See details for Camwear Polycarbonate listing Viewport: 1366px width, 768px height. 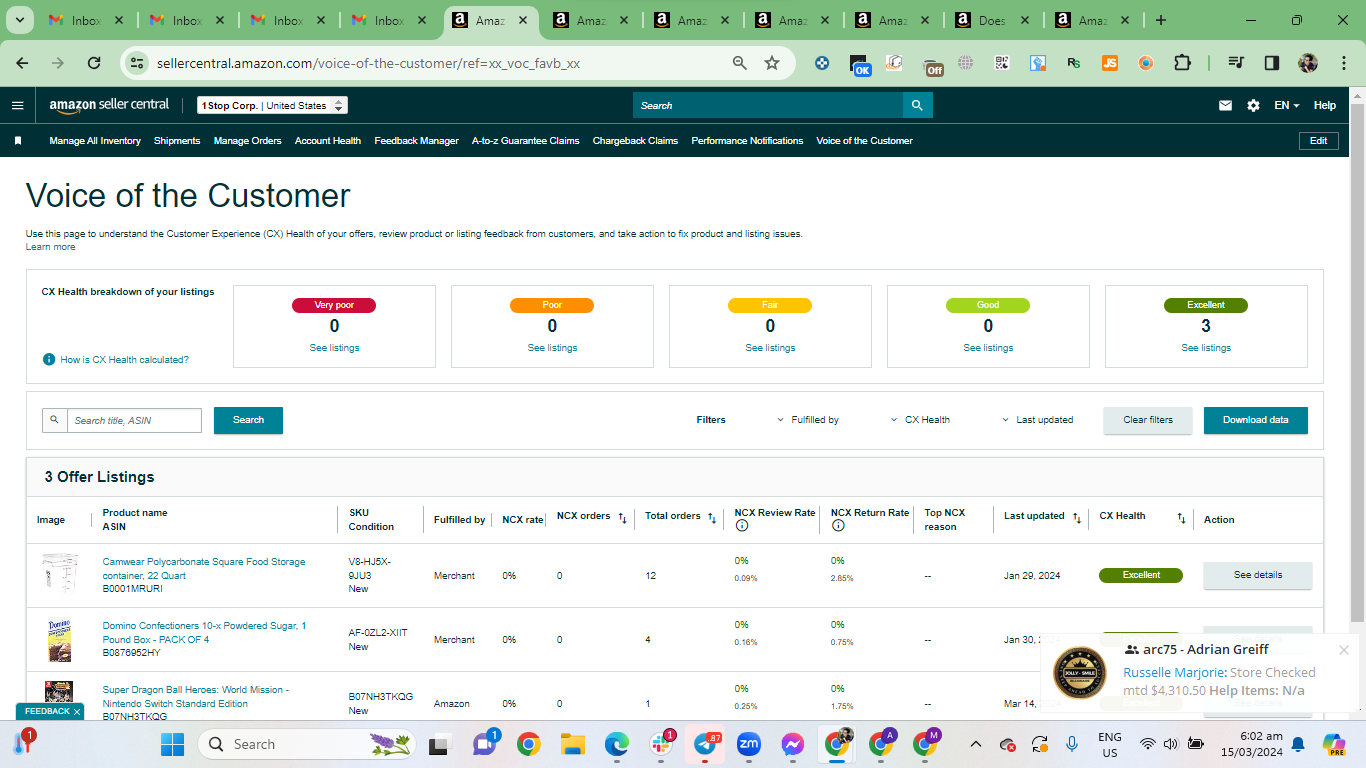(1257, 575)
